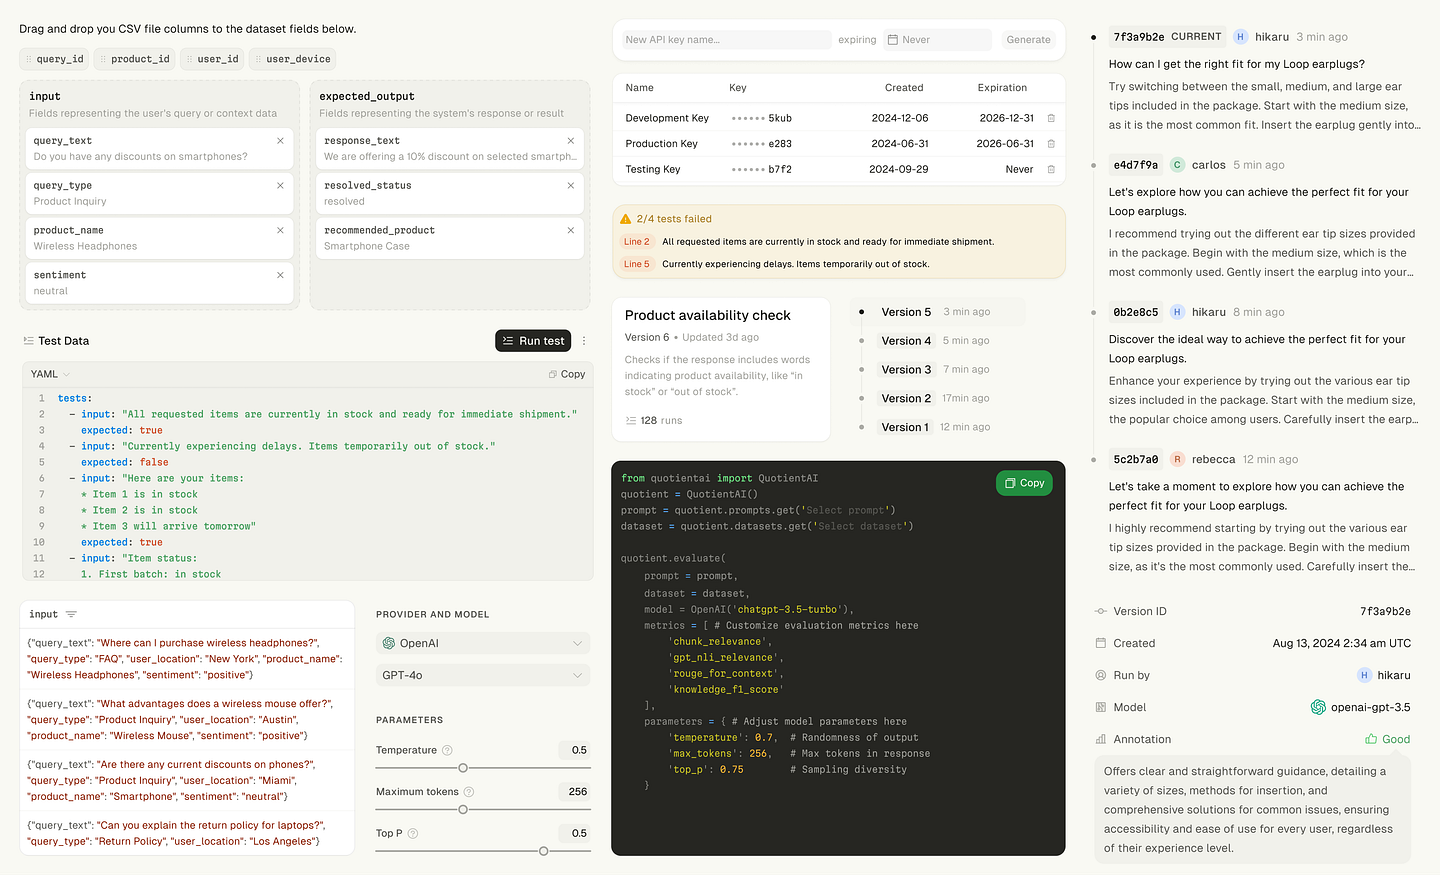Select Version 2 in the history
This screenshot has width=1440, height=875.
tap(906, 398)
